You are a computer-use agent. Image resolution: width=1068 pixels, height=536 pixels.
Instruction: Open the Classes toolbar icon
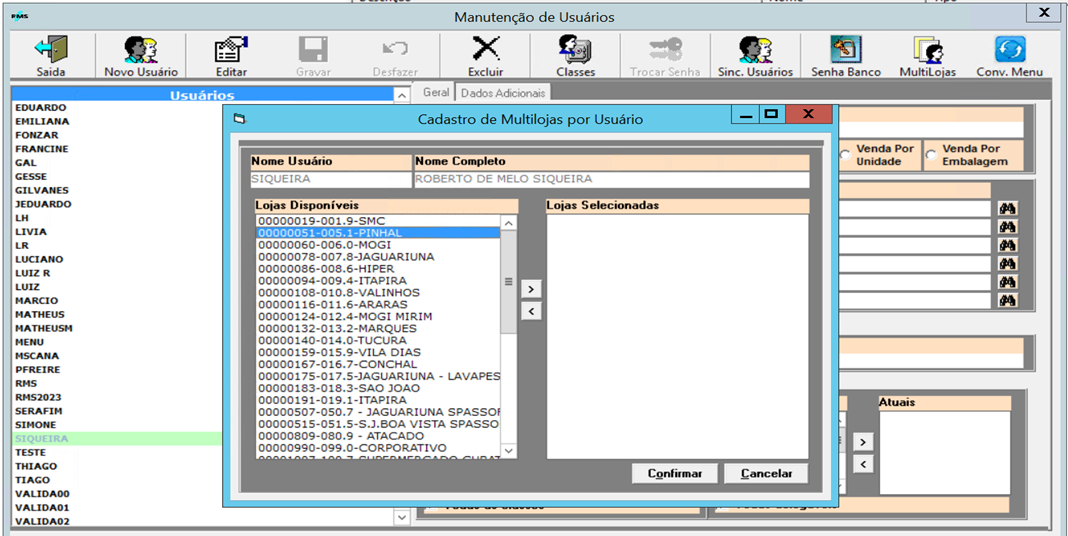coord(575,50)
